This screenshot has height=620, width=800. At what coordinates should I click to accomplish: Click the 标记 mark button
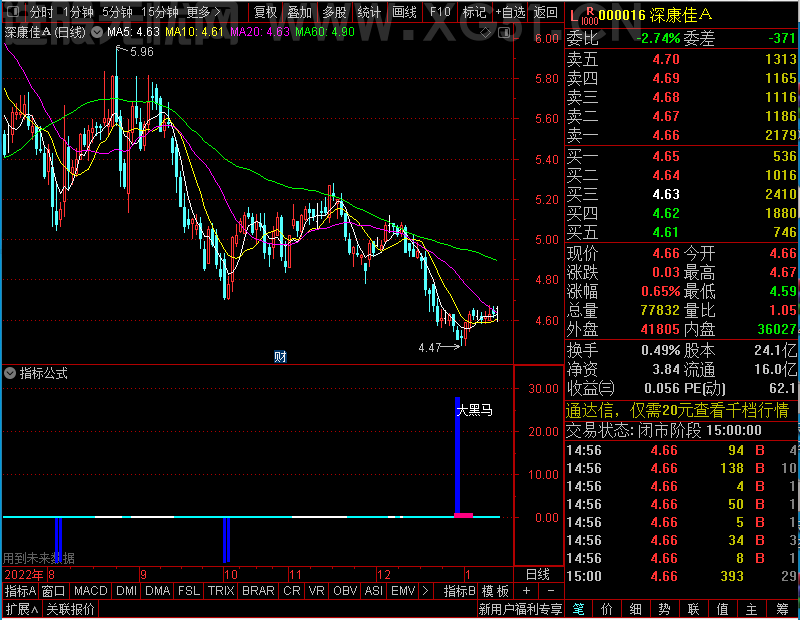coord(474,12)
